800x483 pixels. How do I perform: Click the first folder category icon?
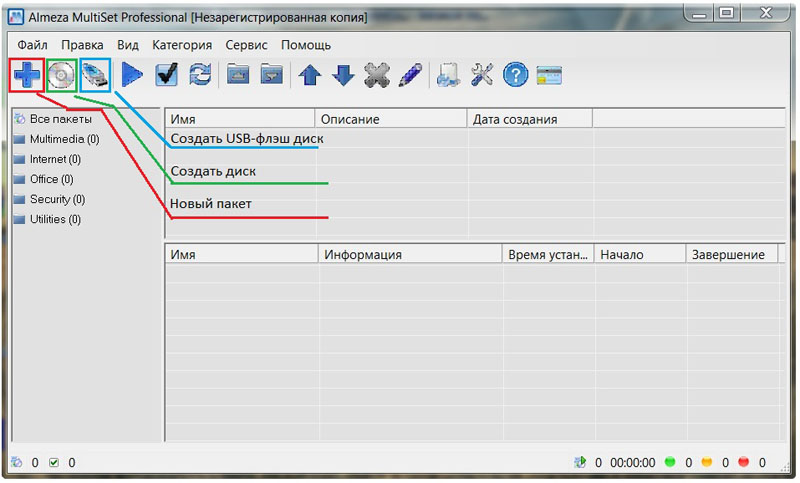click(x=238, y=75)
